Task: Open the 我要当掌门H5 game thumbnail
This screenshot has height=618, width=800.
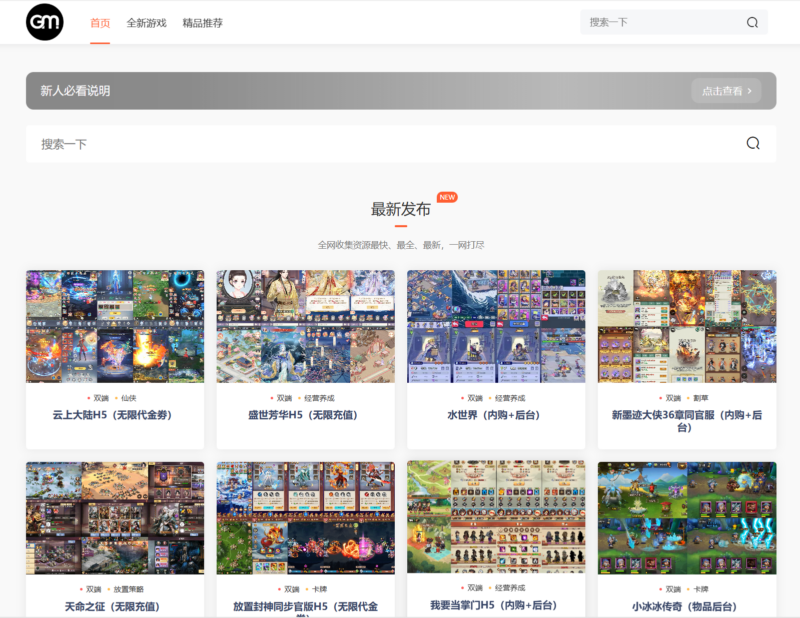Action: click(496, 517)
